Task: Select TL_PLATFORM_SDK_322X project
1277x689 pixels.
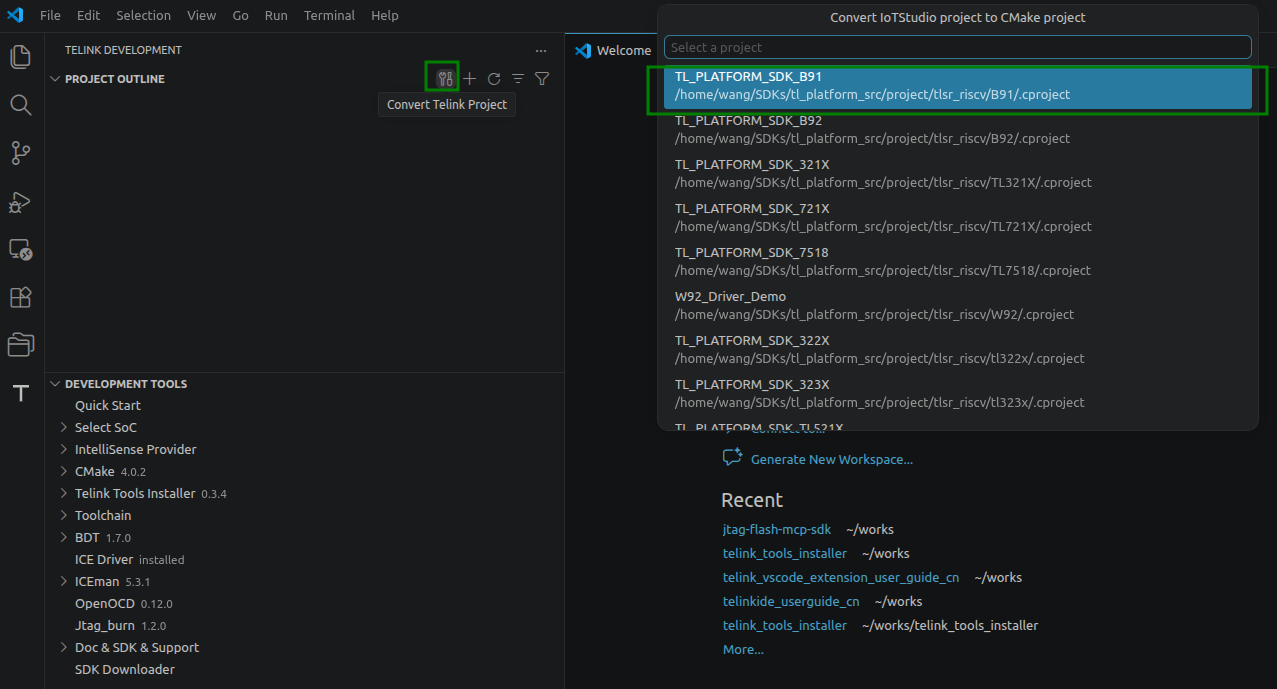Action: click(x=958, y=350)
